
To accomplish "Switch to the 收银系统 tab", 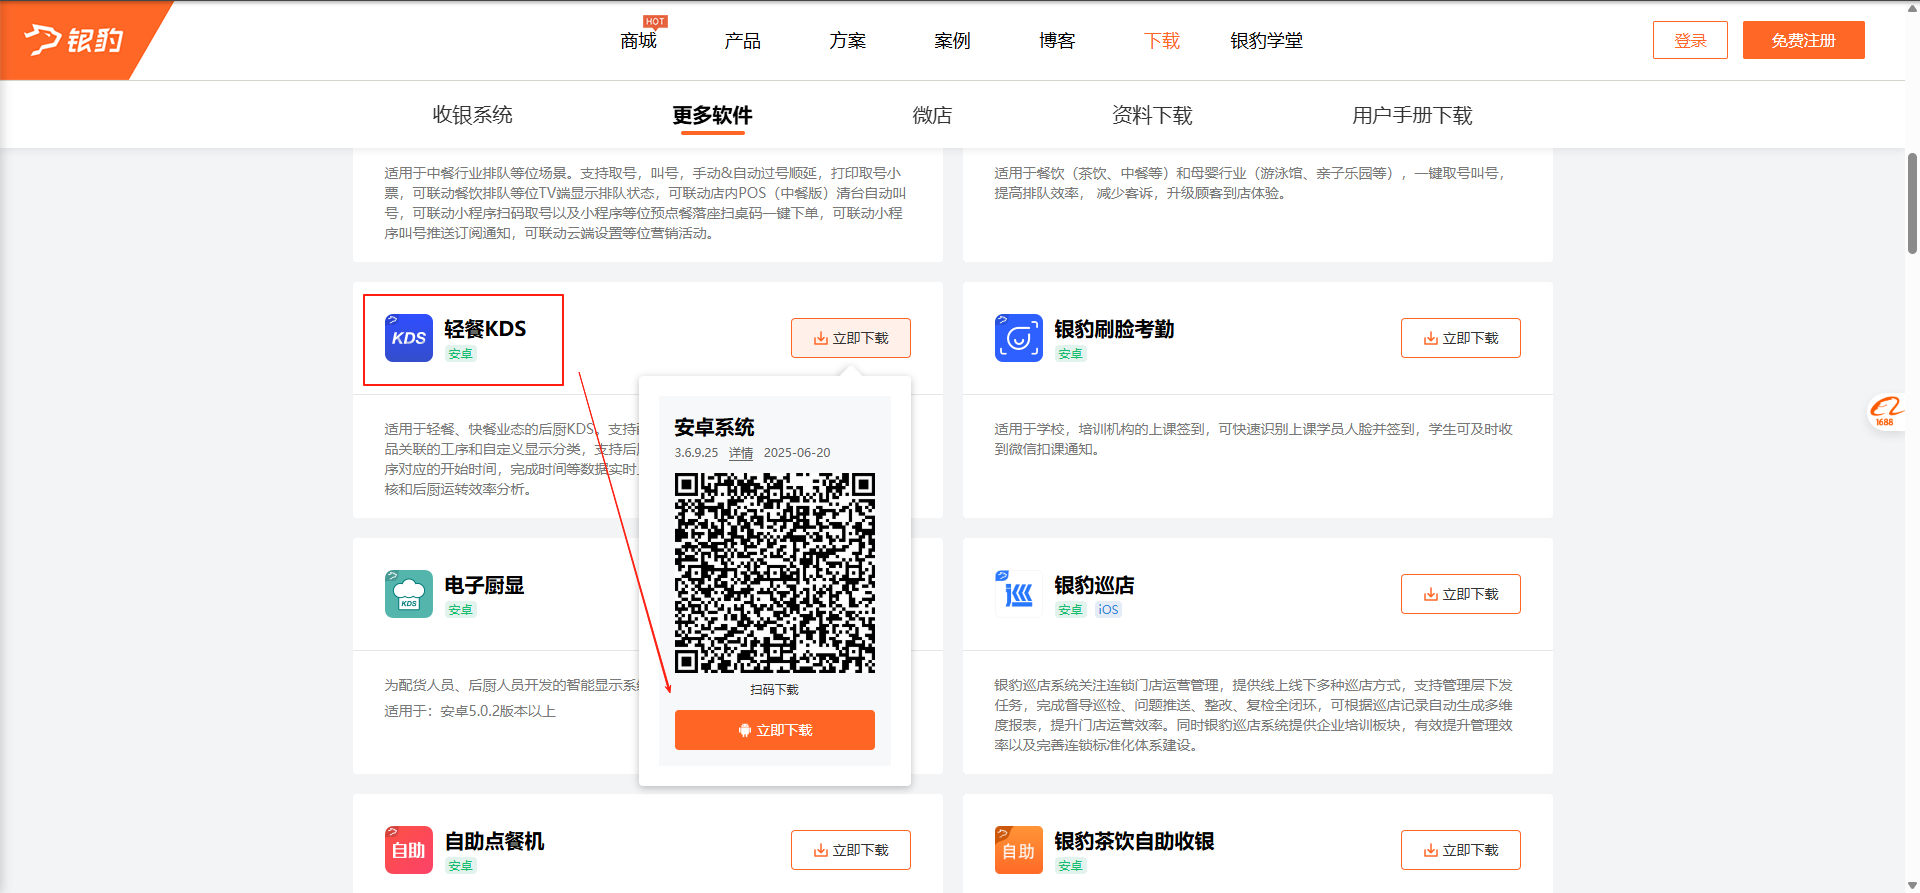I will point(472,115).
